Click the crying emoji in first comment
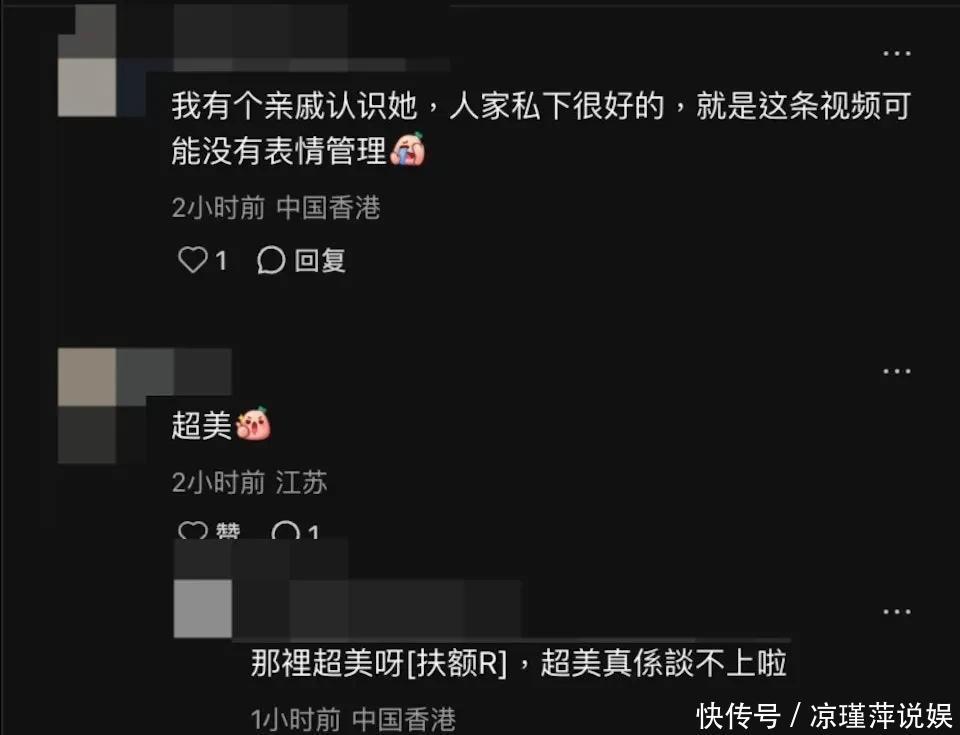The height and width of the screenshot is (735, 960). [x=408, y=149]
